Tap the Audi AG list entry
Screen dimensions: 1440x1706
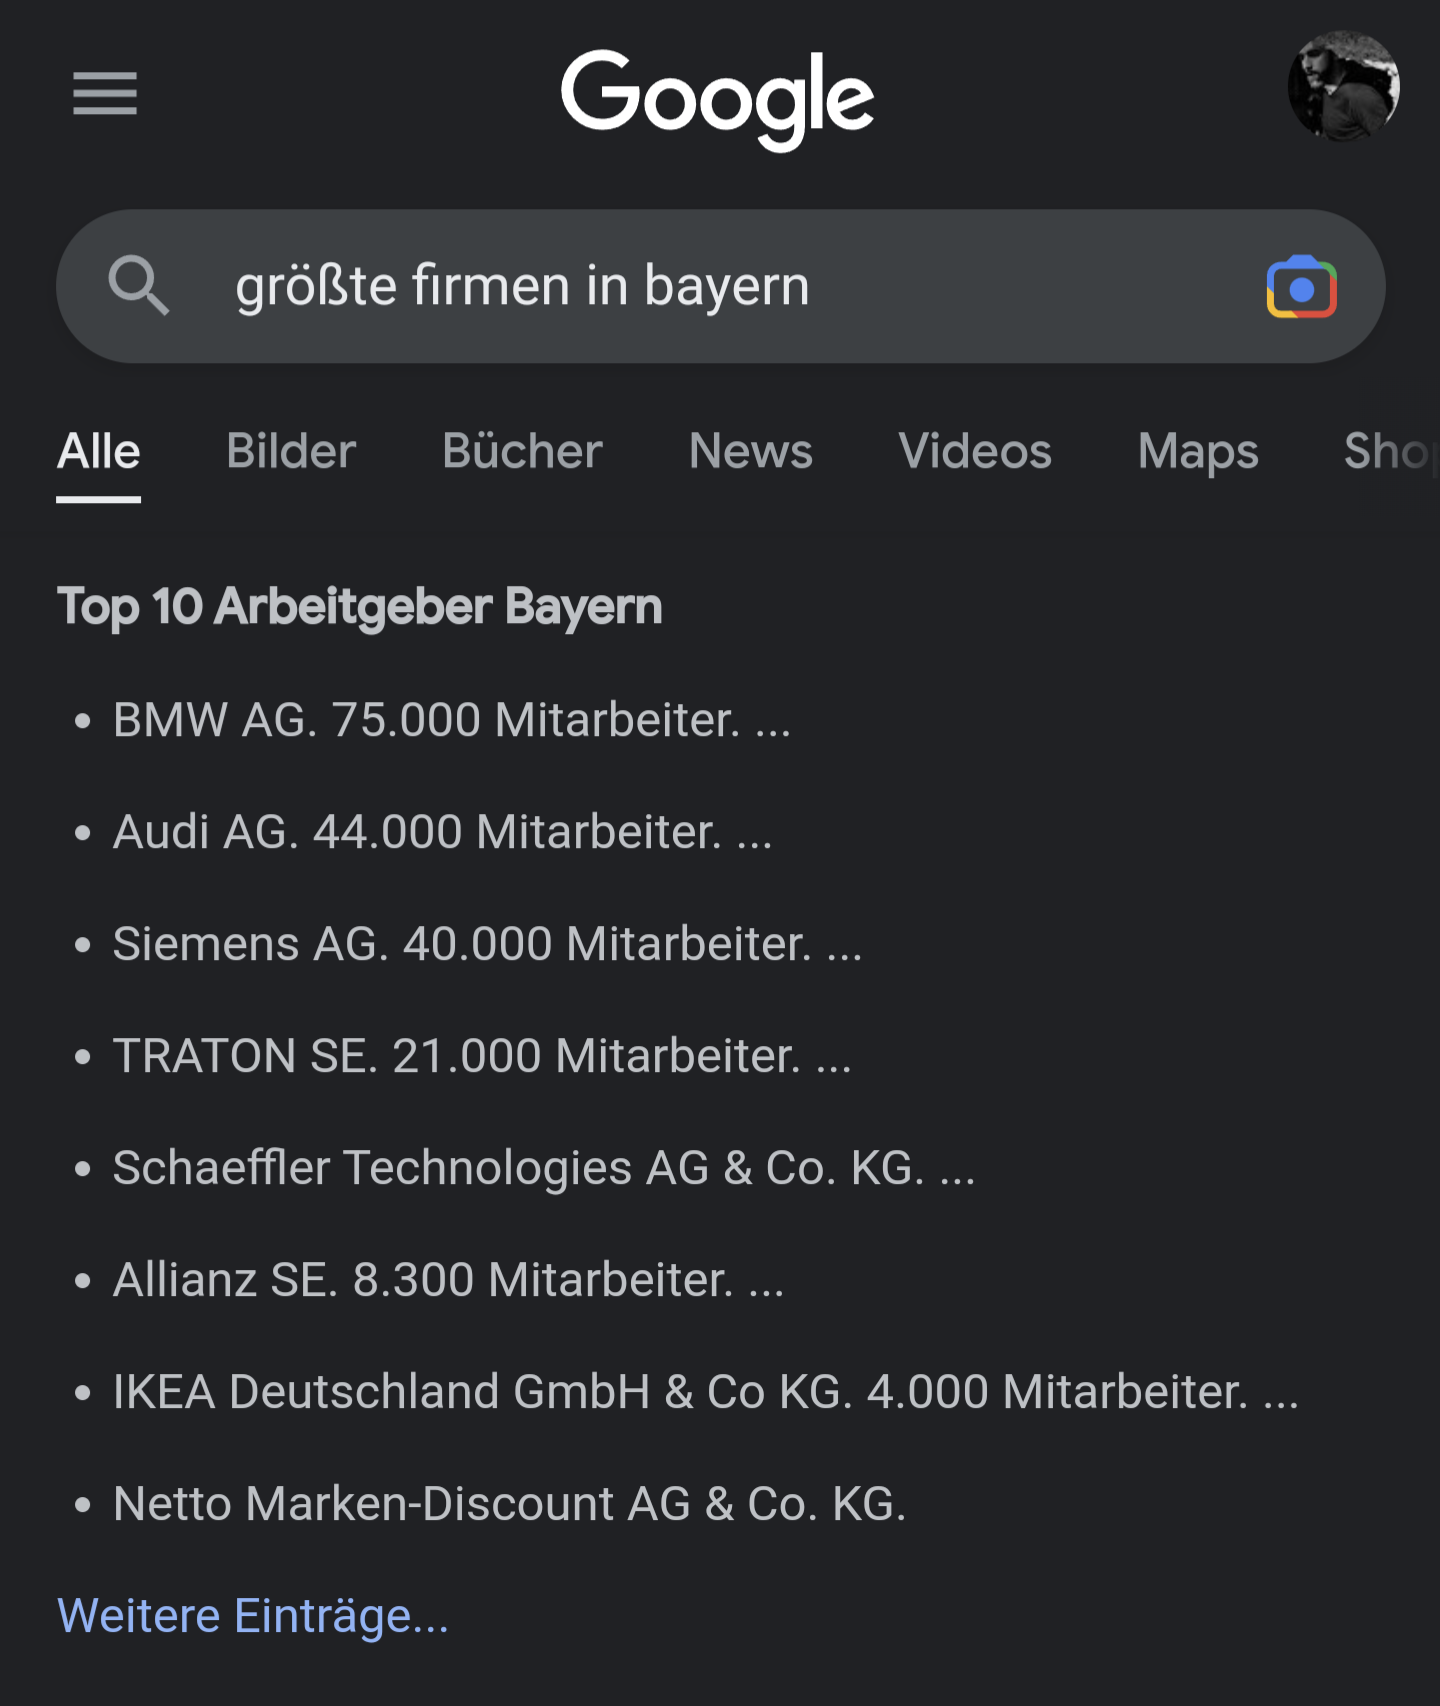click(442, 832)
